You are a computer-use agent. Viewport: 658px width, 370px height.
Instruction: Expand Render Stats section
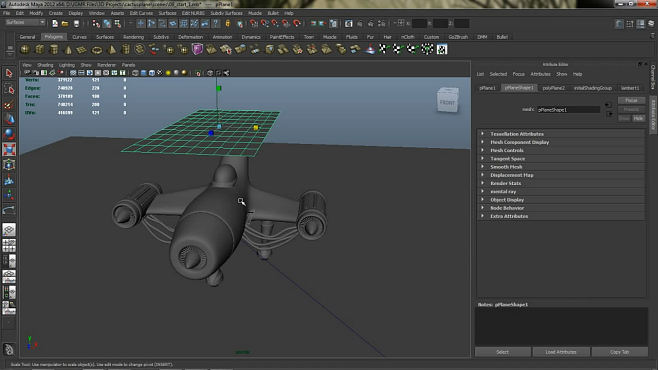pos(561,183)
